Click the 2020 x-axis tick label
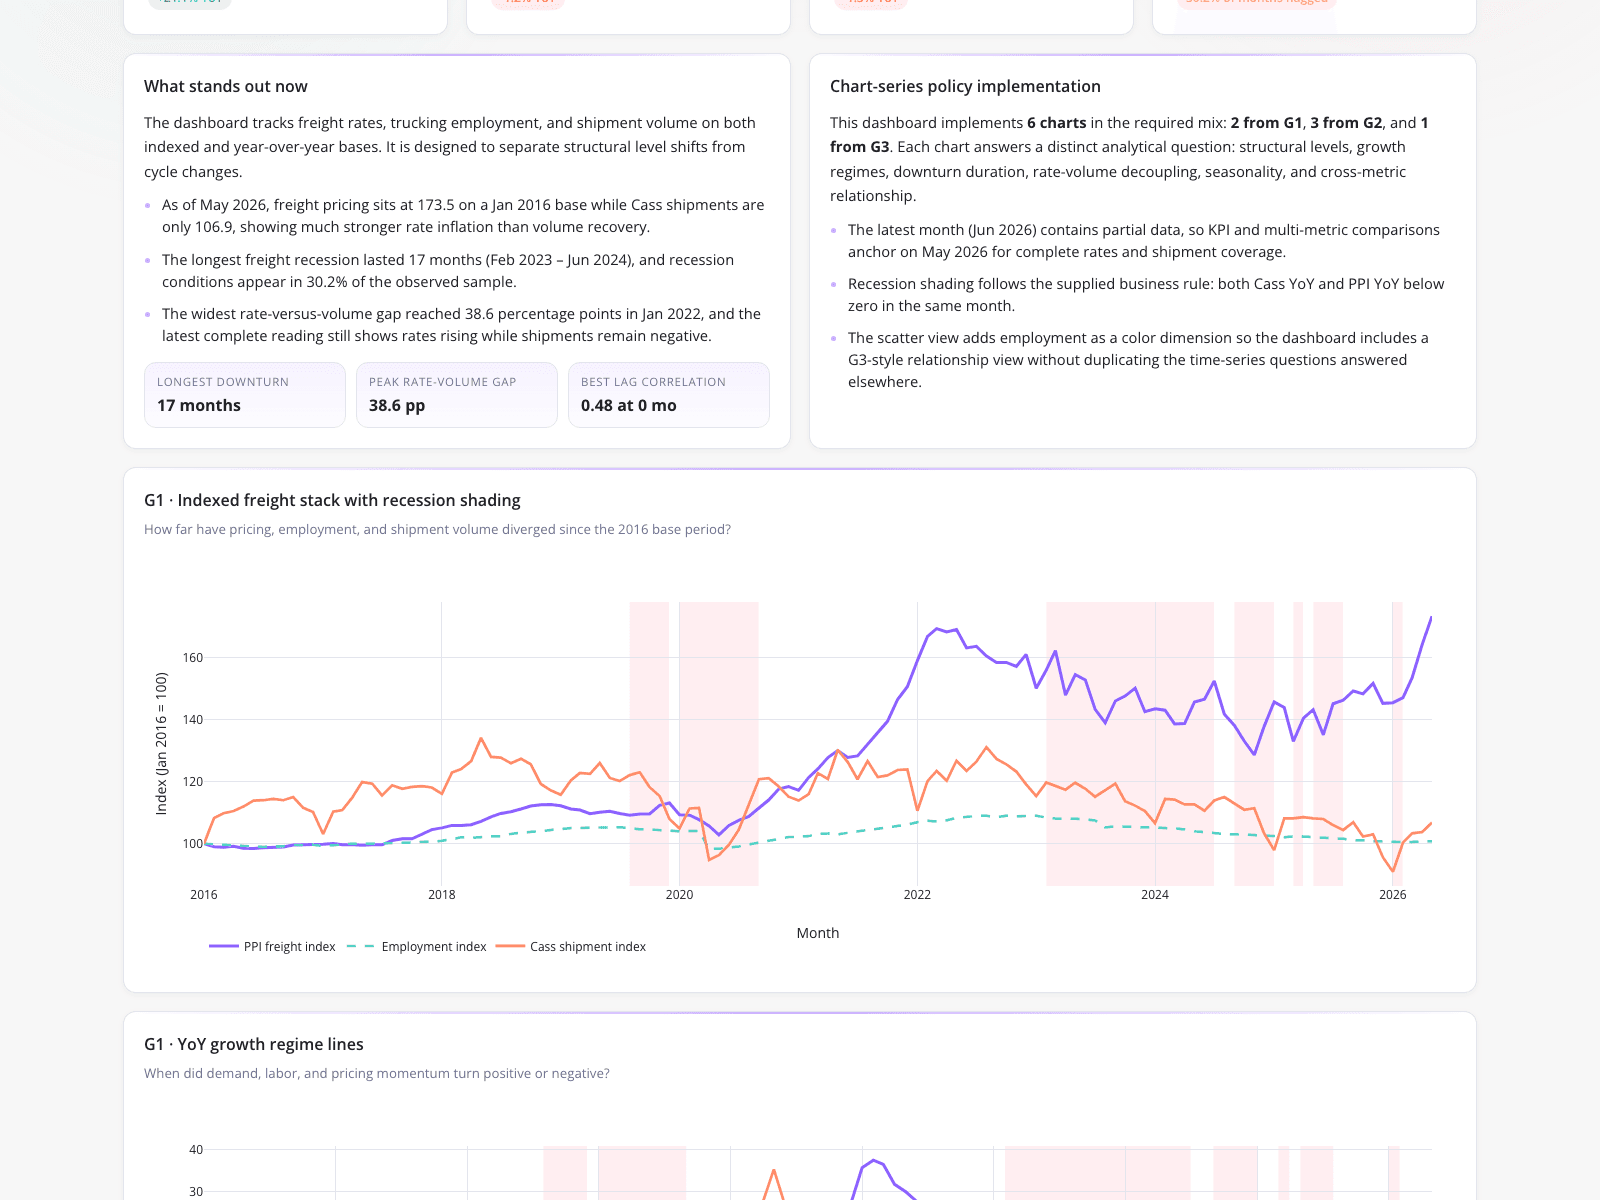 point(679,895)
